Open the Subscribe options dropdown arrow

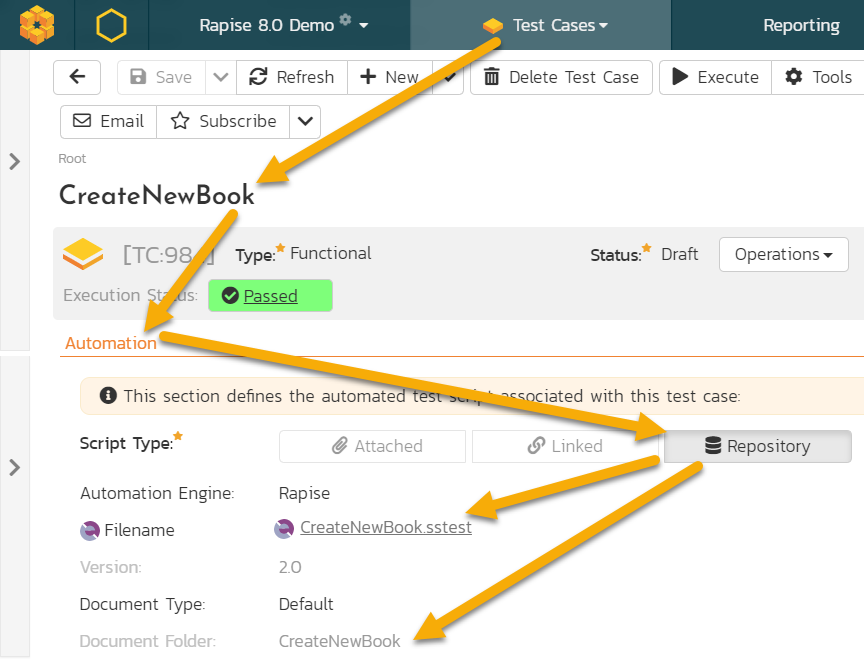305,121
